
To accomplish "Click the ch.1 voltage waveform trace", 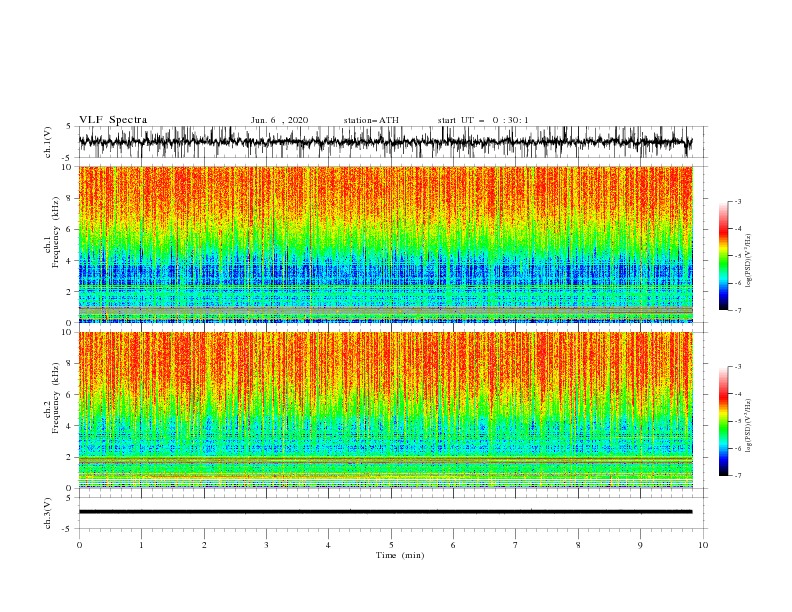I will (385, 142).
